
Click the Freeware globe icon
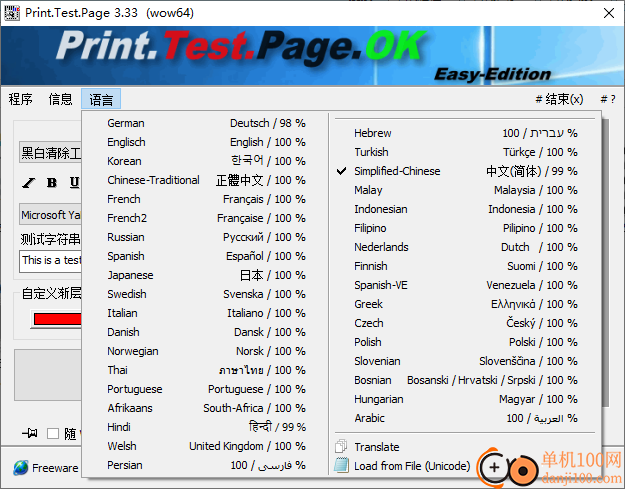21,467
